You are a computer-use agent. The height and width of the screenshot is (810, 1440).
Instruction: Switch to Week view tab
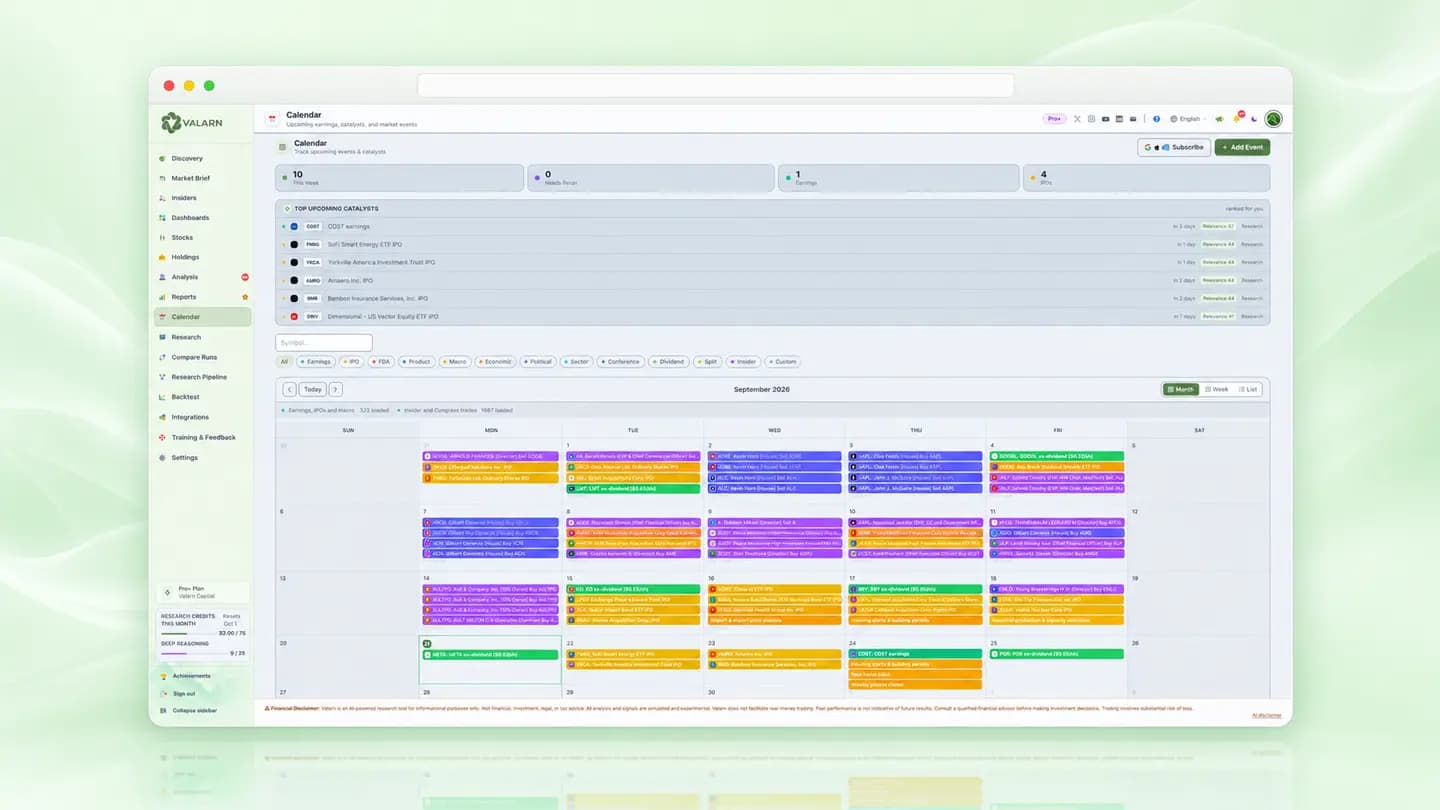click(1216, 389)
